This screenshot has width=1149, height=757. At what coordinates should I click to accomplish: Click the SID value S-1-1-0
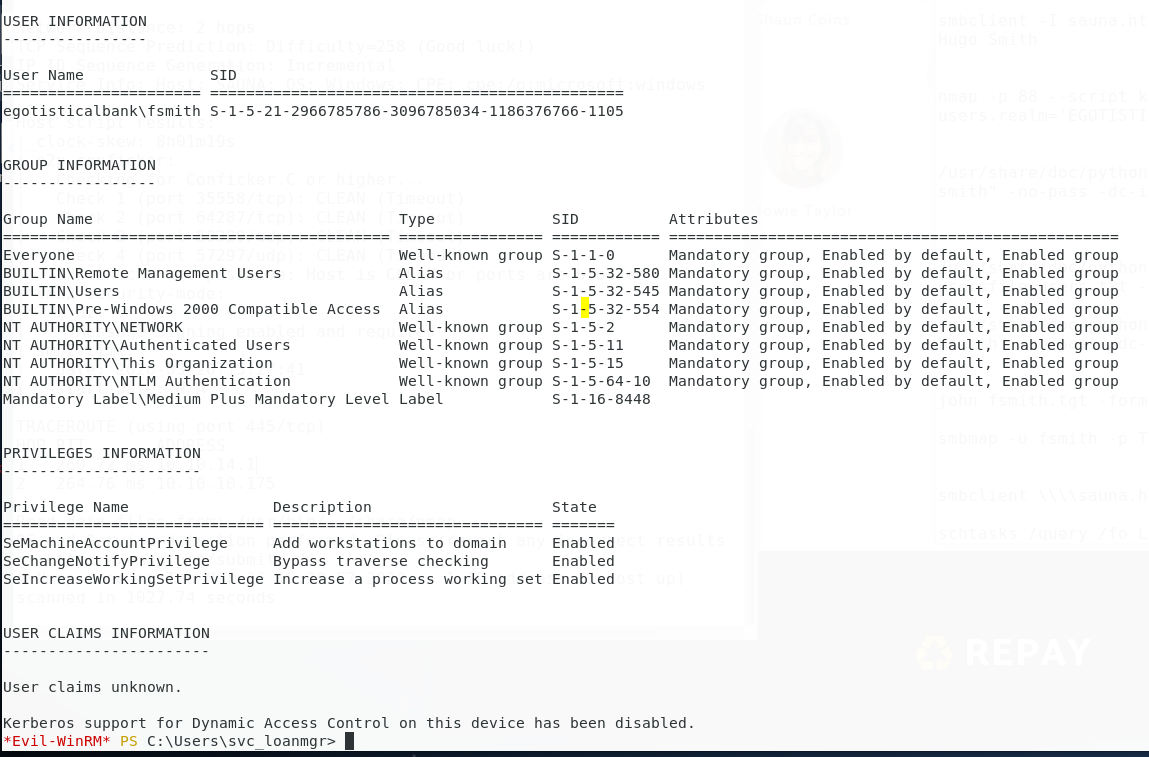pyautogui.click(x=583, y=255)
